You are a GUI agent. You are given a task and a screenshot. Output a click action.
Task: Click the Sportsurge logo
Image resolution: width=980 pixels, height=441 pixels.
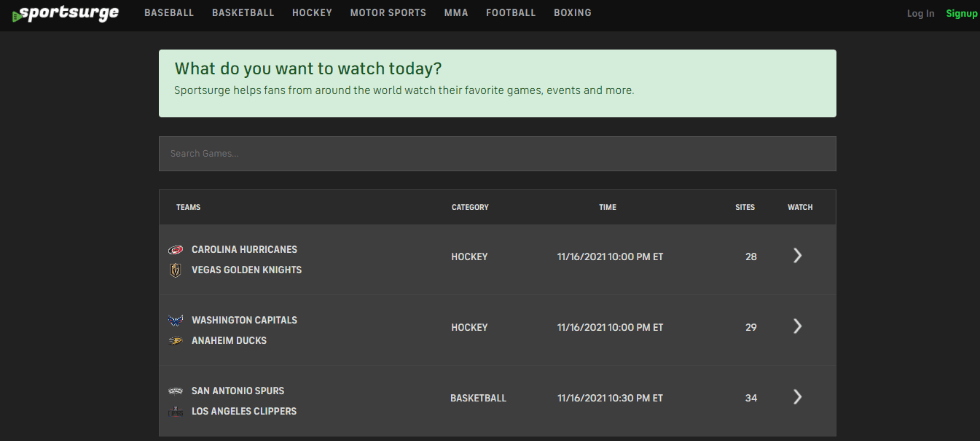coord(65,13)
